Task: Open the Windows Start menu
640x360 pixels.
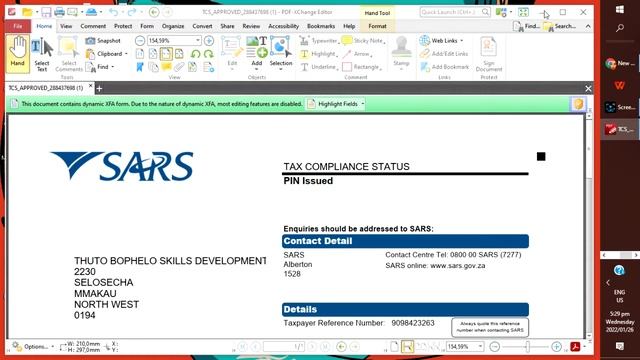Action: pos(619,9)
